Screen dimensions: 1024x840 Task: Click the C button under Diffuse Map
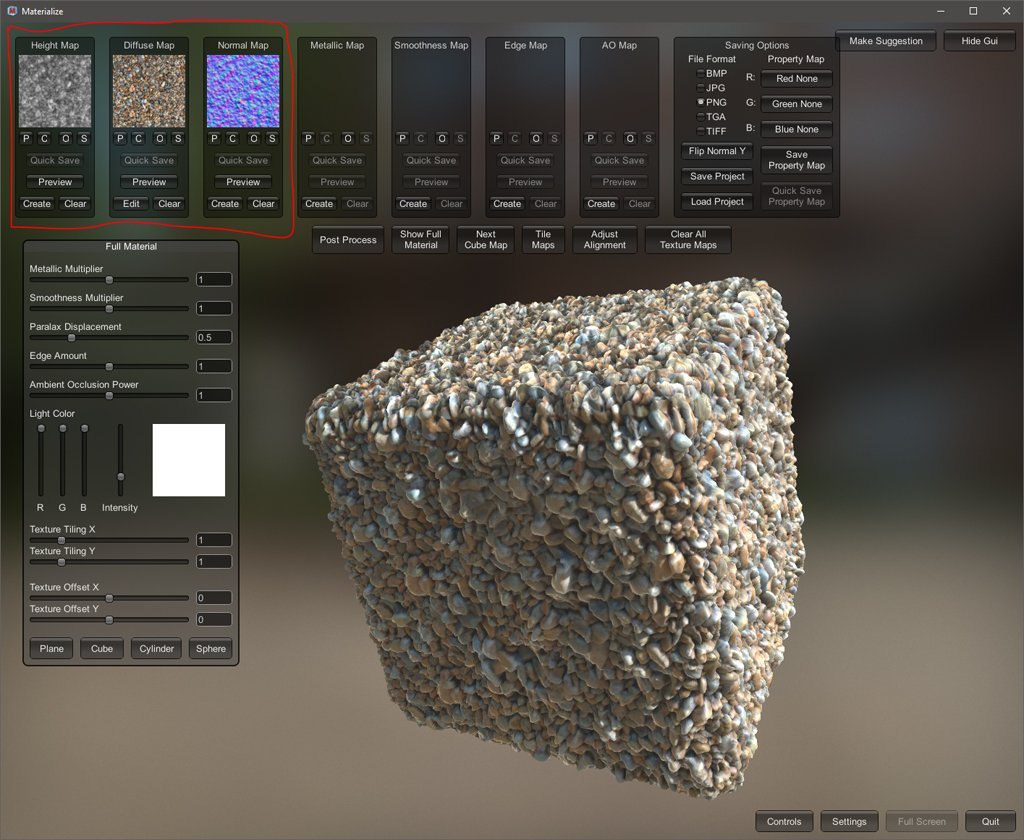[138, 138]
